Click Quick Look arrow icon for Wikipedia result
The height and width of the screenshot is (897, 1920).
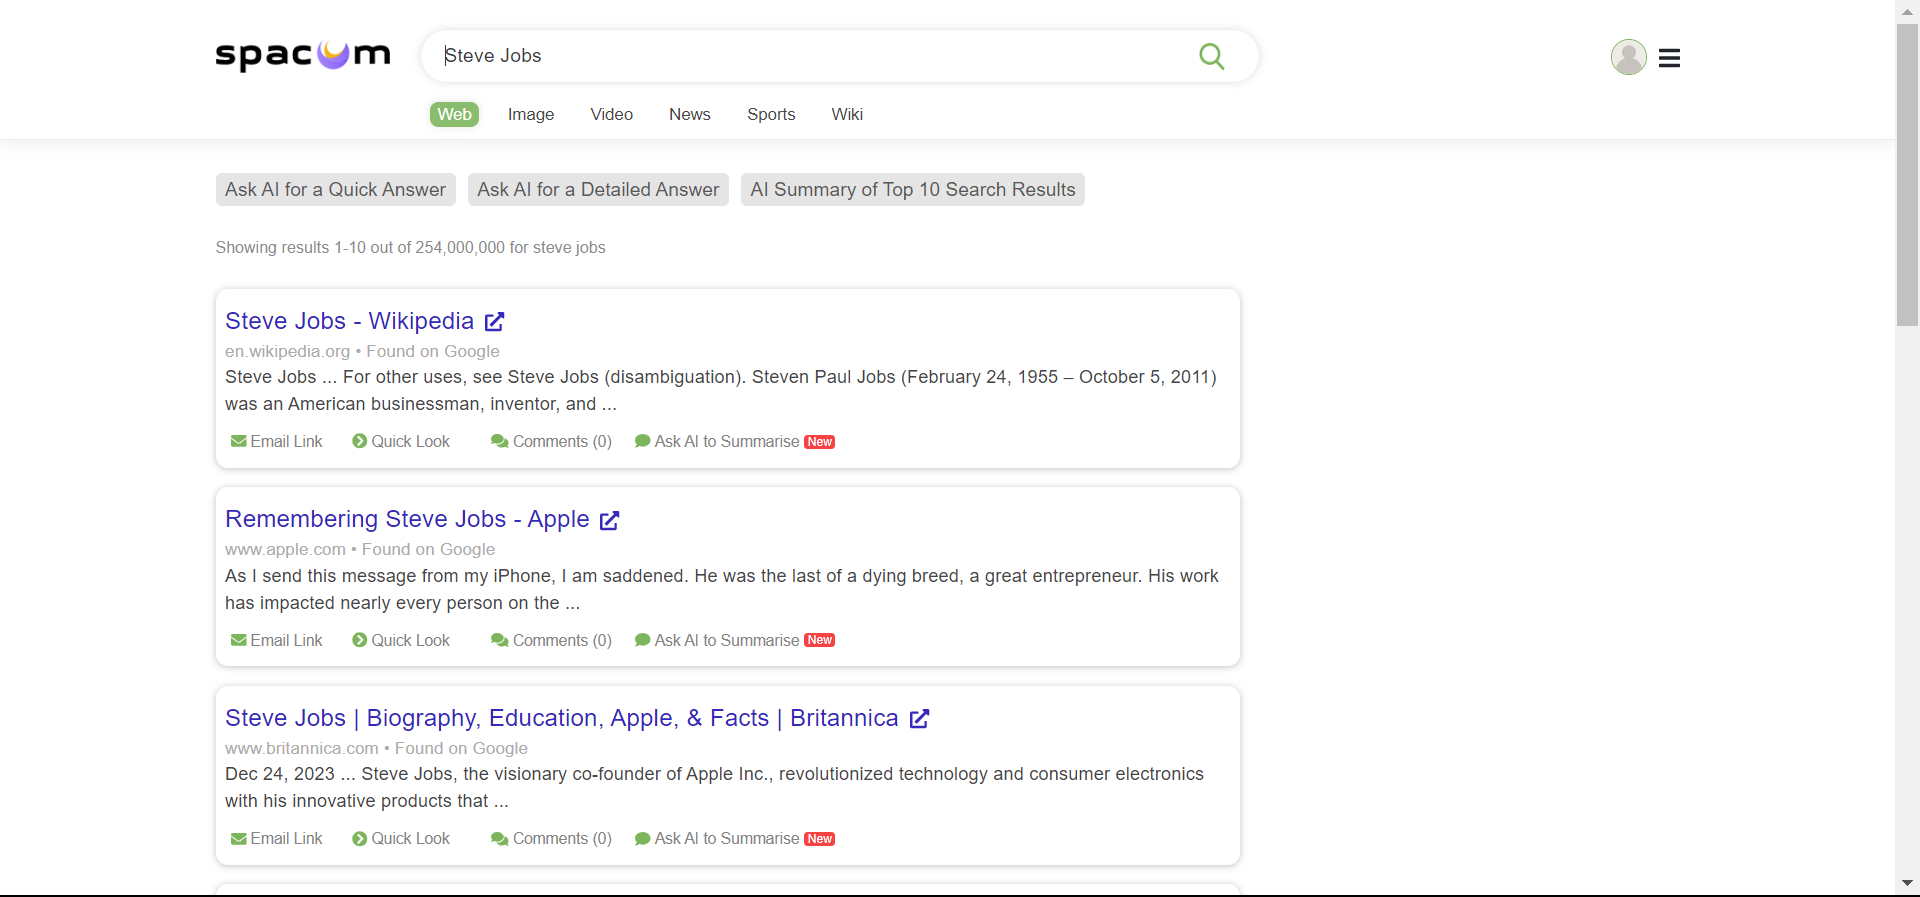pyautogui.click(x=360, y=441)
